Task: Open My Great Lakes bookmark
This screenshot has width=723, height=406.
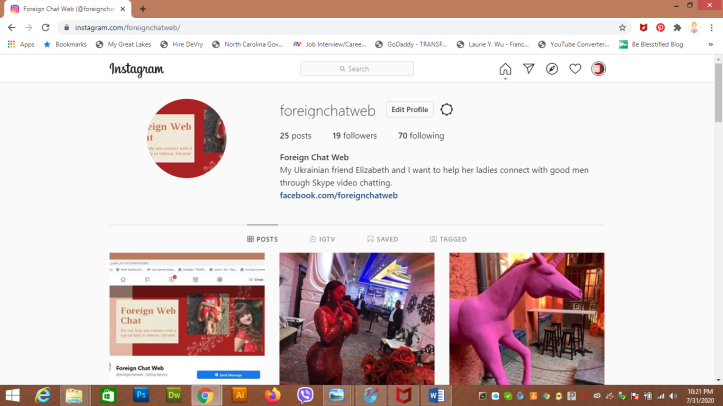Action: (123, 44)
